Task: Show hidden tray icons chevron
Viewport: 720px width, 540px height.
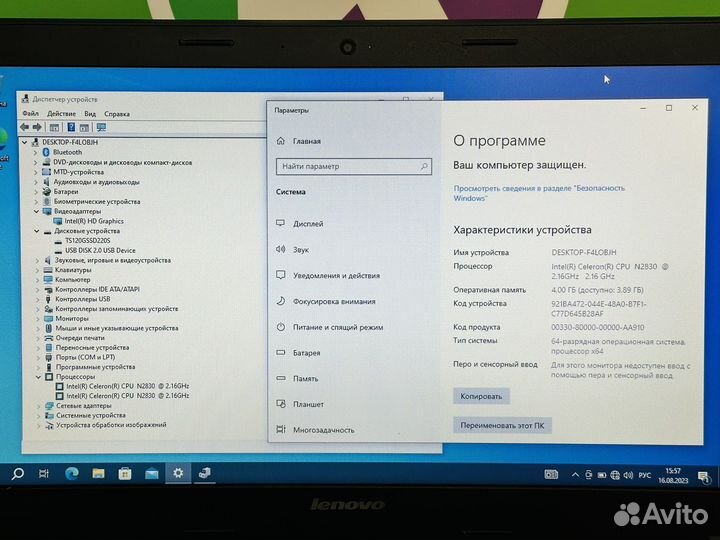Action: pos(575,475)
